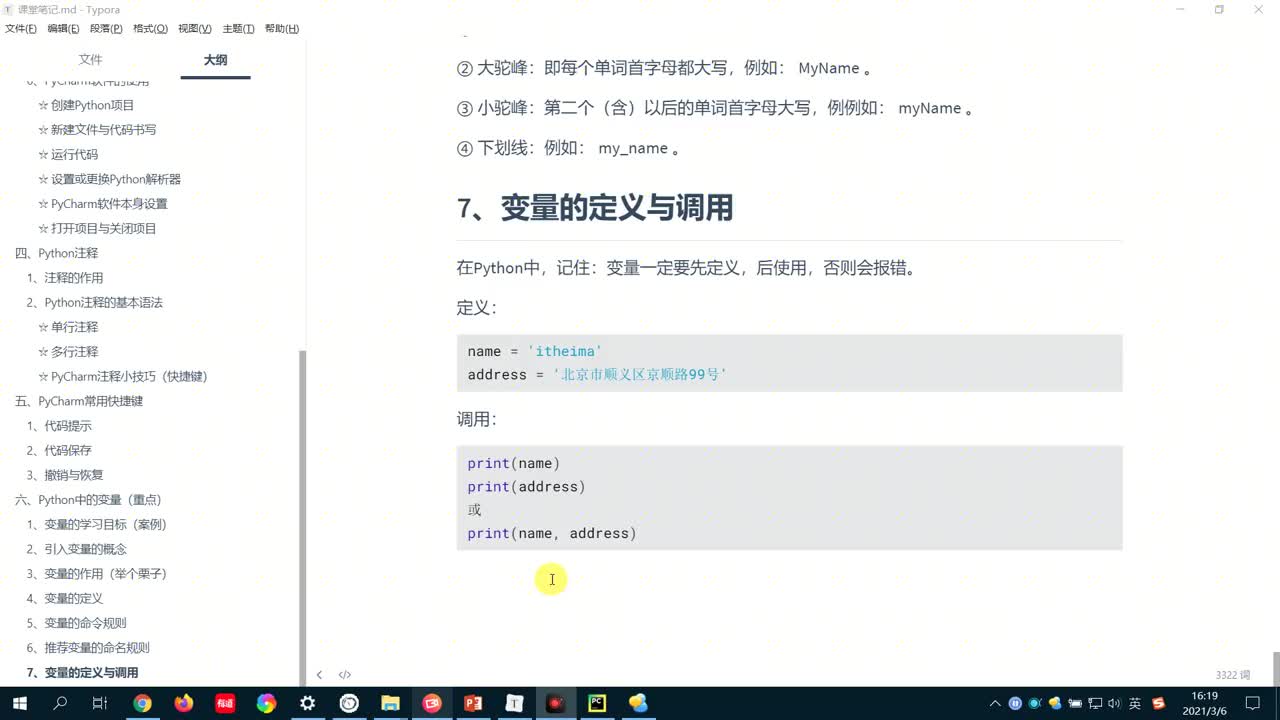Open outline item 4、变量的定义

(64, 599)
